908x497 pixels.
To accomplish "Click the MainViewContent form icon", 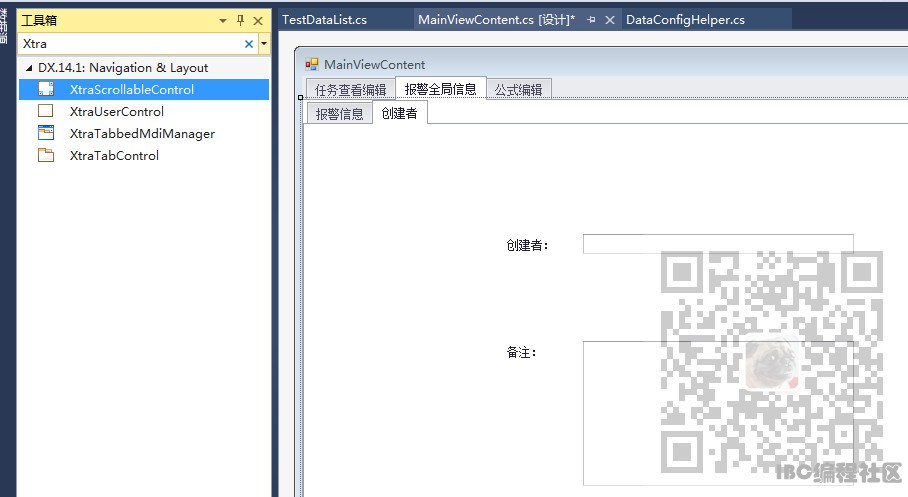I will tap(312, 64).
